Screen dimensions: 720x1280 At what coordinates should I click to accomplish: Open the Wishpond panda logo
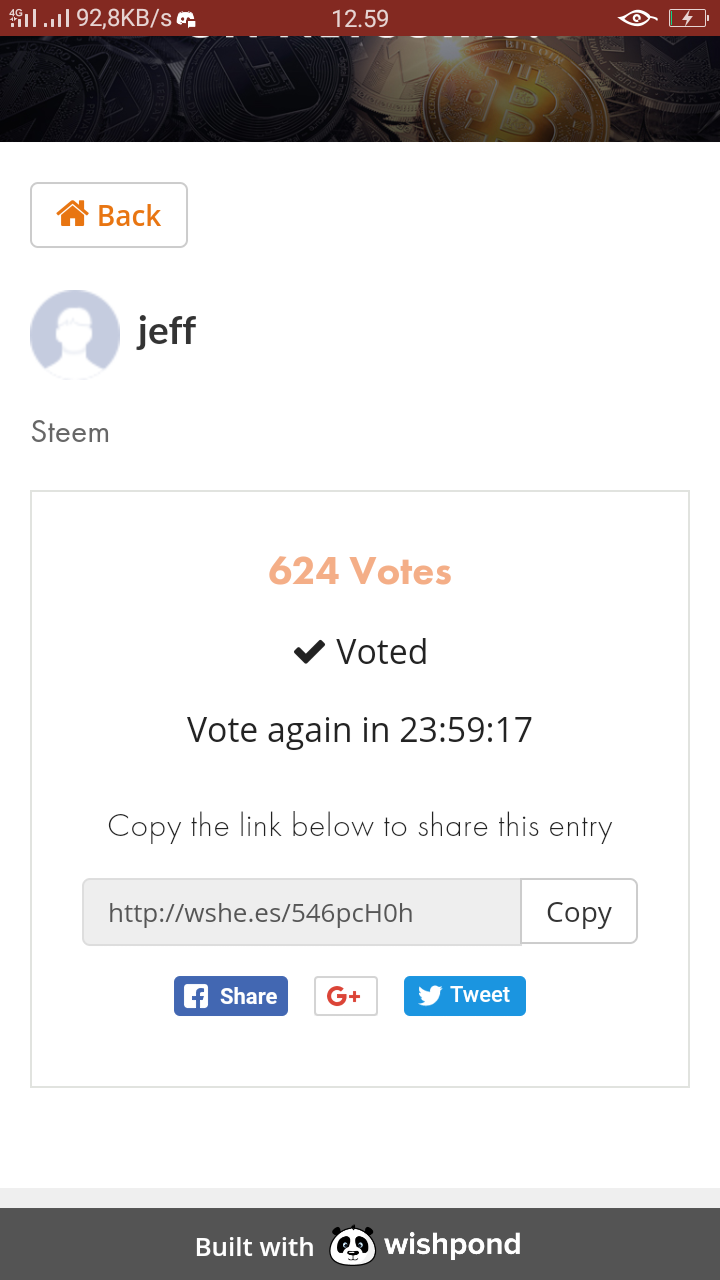(352, 1245)
